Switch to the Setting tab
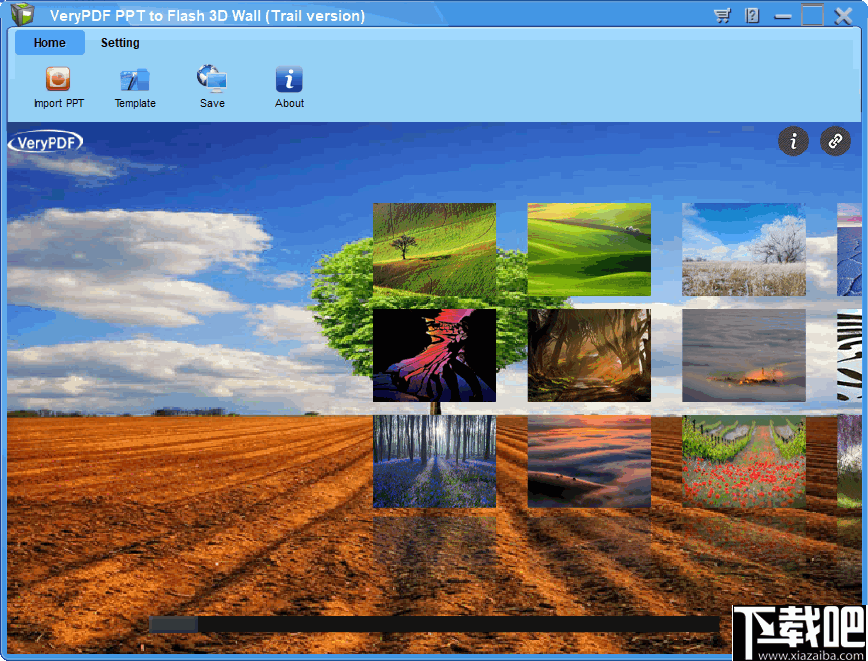 click(x=120, y=43)
